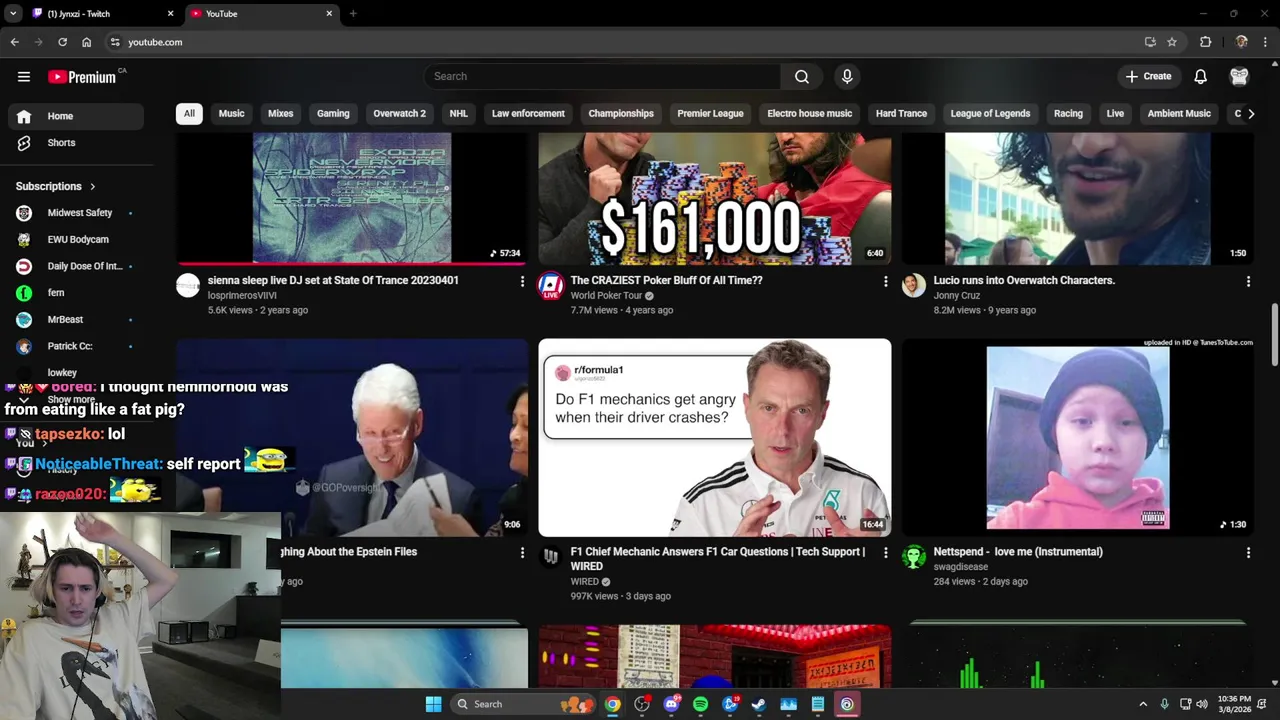Open the Jonny Cruz channel avatar
Screen dimensions: 1280x720
914,286
